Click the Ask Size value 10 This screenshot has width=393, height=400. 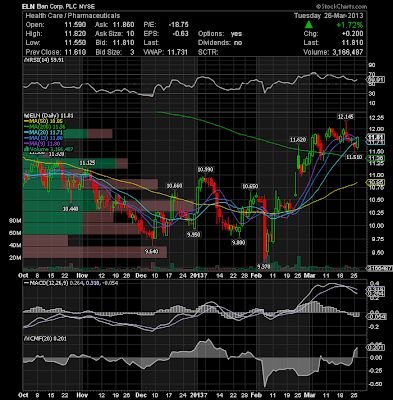coord(130,34)
